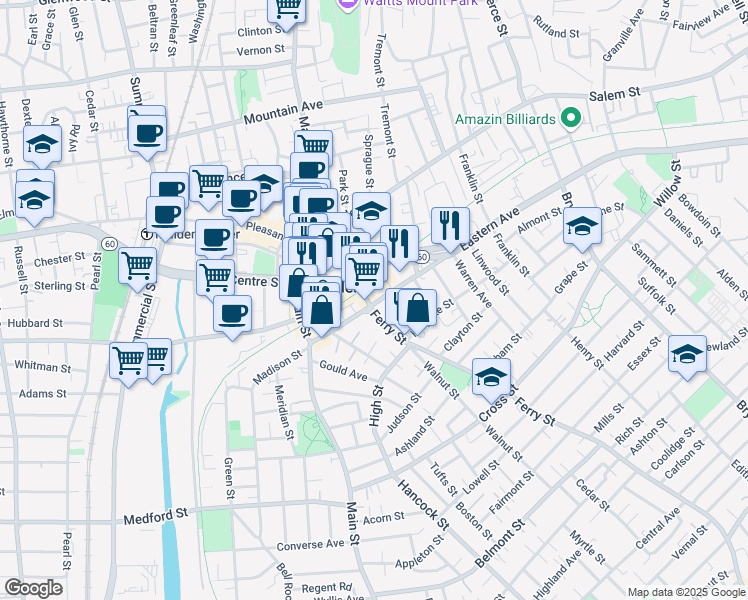Select the Rutland St label
This screenshot has height=600, width=748.
click(x=556, y=27)
